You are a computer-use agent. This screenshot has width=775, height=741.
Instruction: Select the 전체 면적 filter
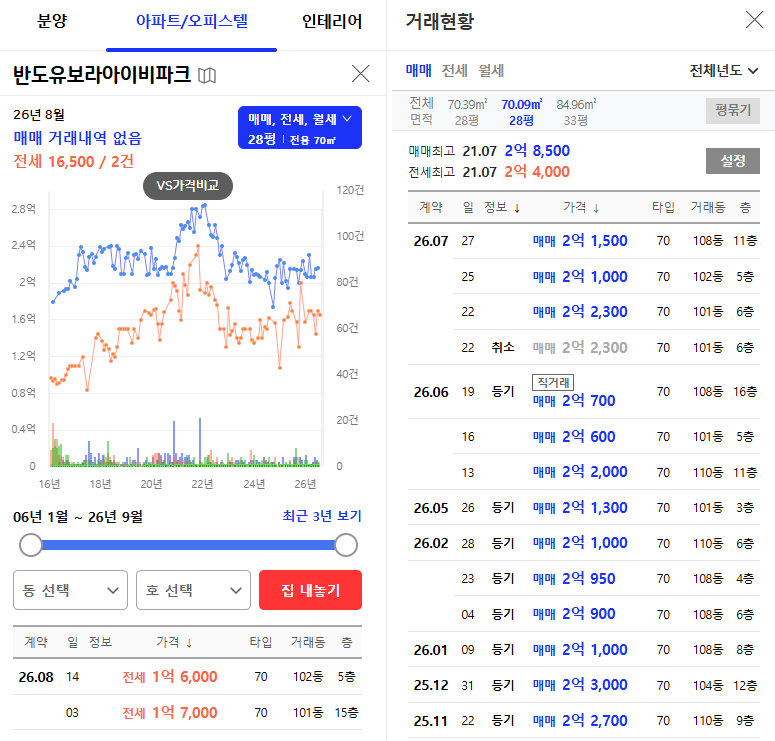pos(421,111)
